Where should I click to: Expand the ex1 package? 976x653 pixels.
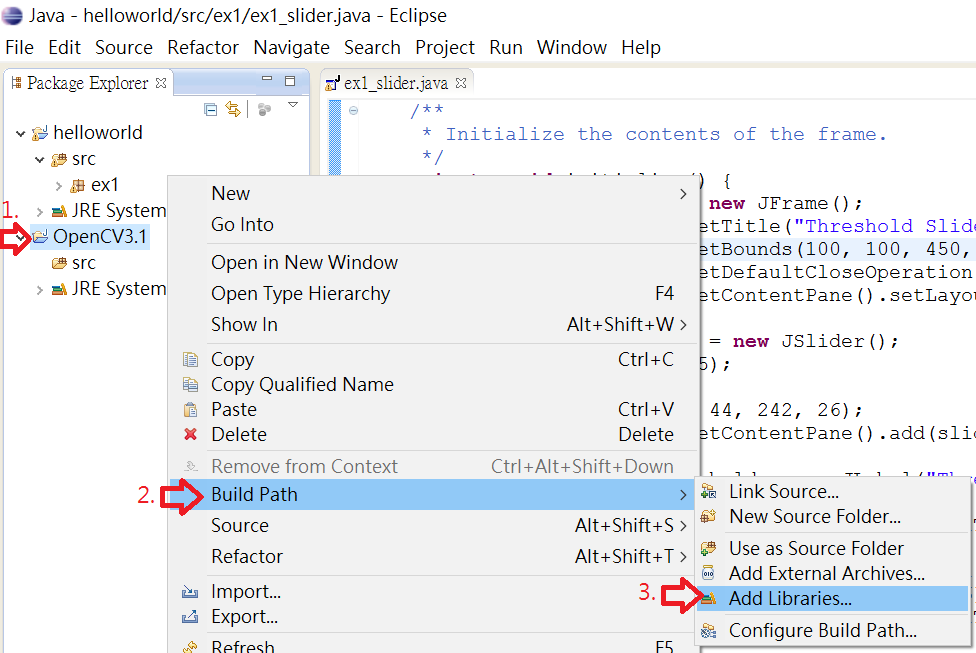(x=59, y=186)
